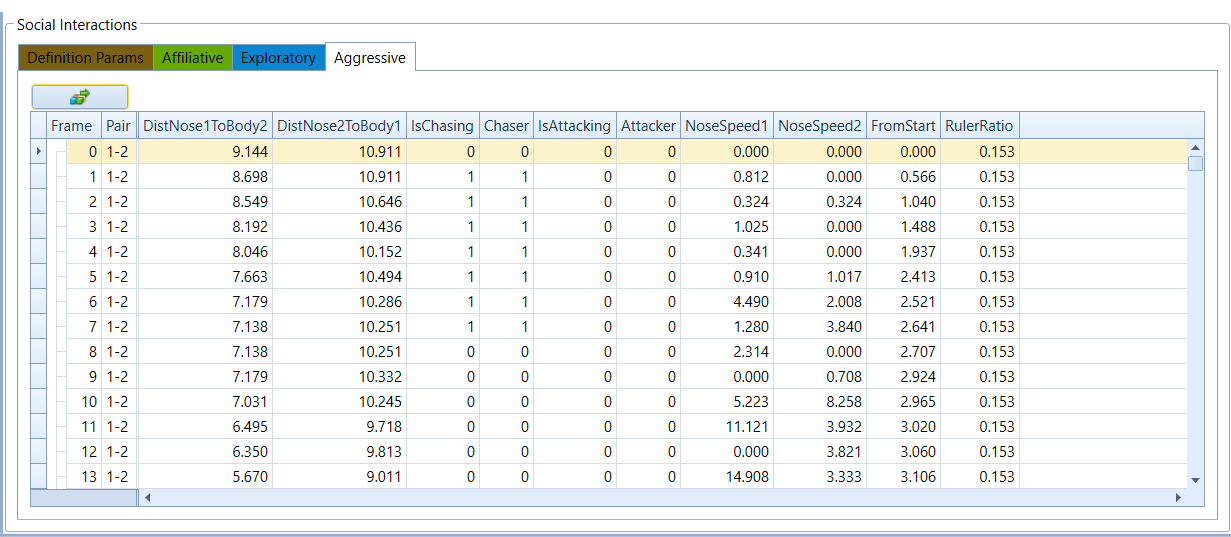Click the Aggressive tab
Screen dimensions: 1231x537
(370, 58)
